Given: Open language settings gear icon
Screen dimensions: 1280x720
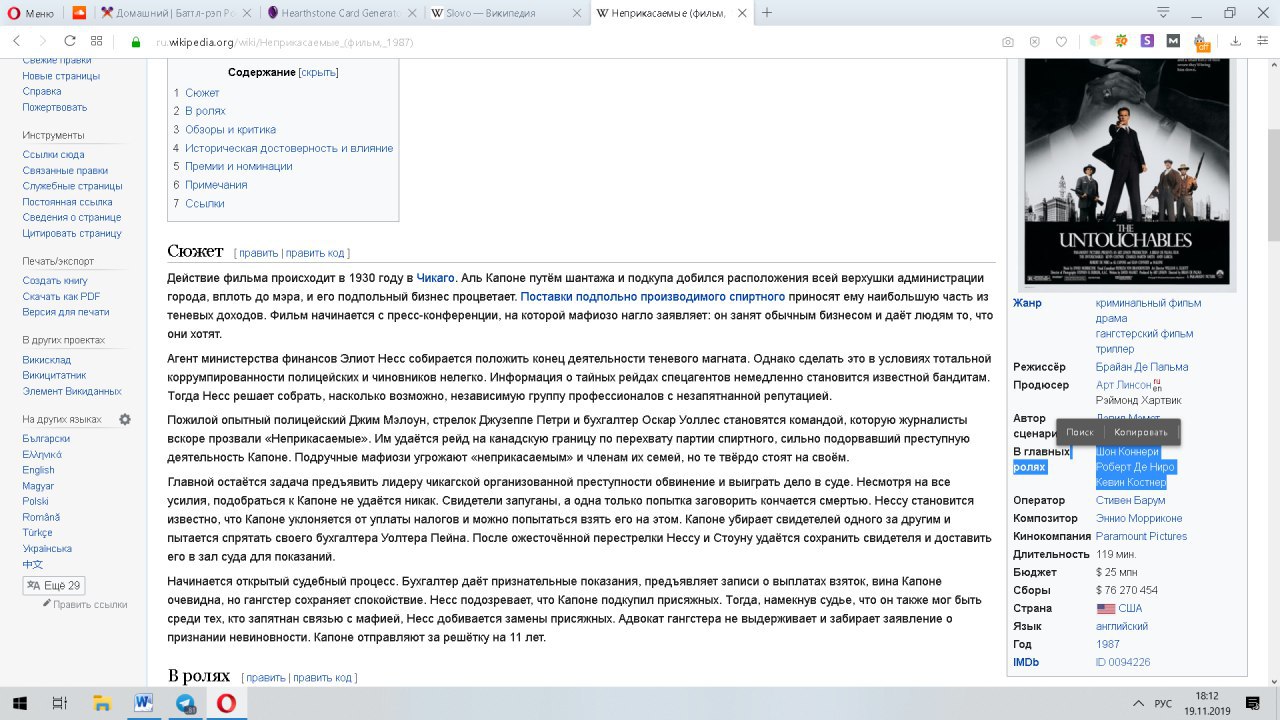Looking at the screenshot, I should pyautogui.click(x=125, y=419).
